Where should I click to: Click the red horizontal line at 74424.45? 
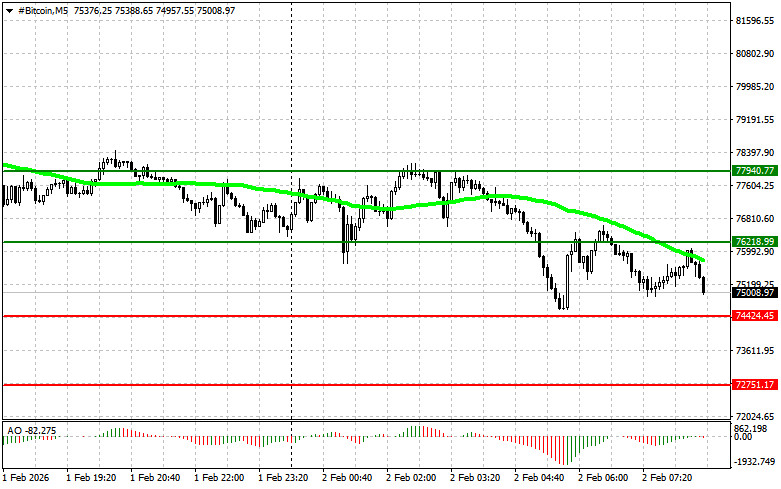366,316
